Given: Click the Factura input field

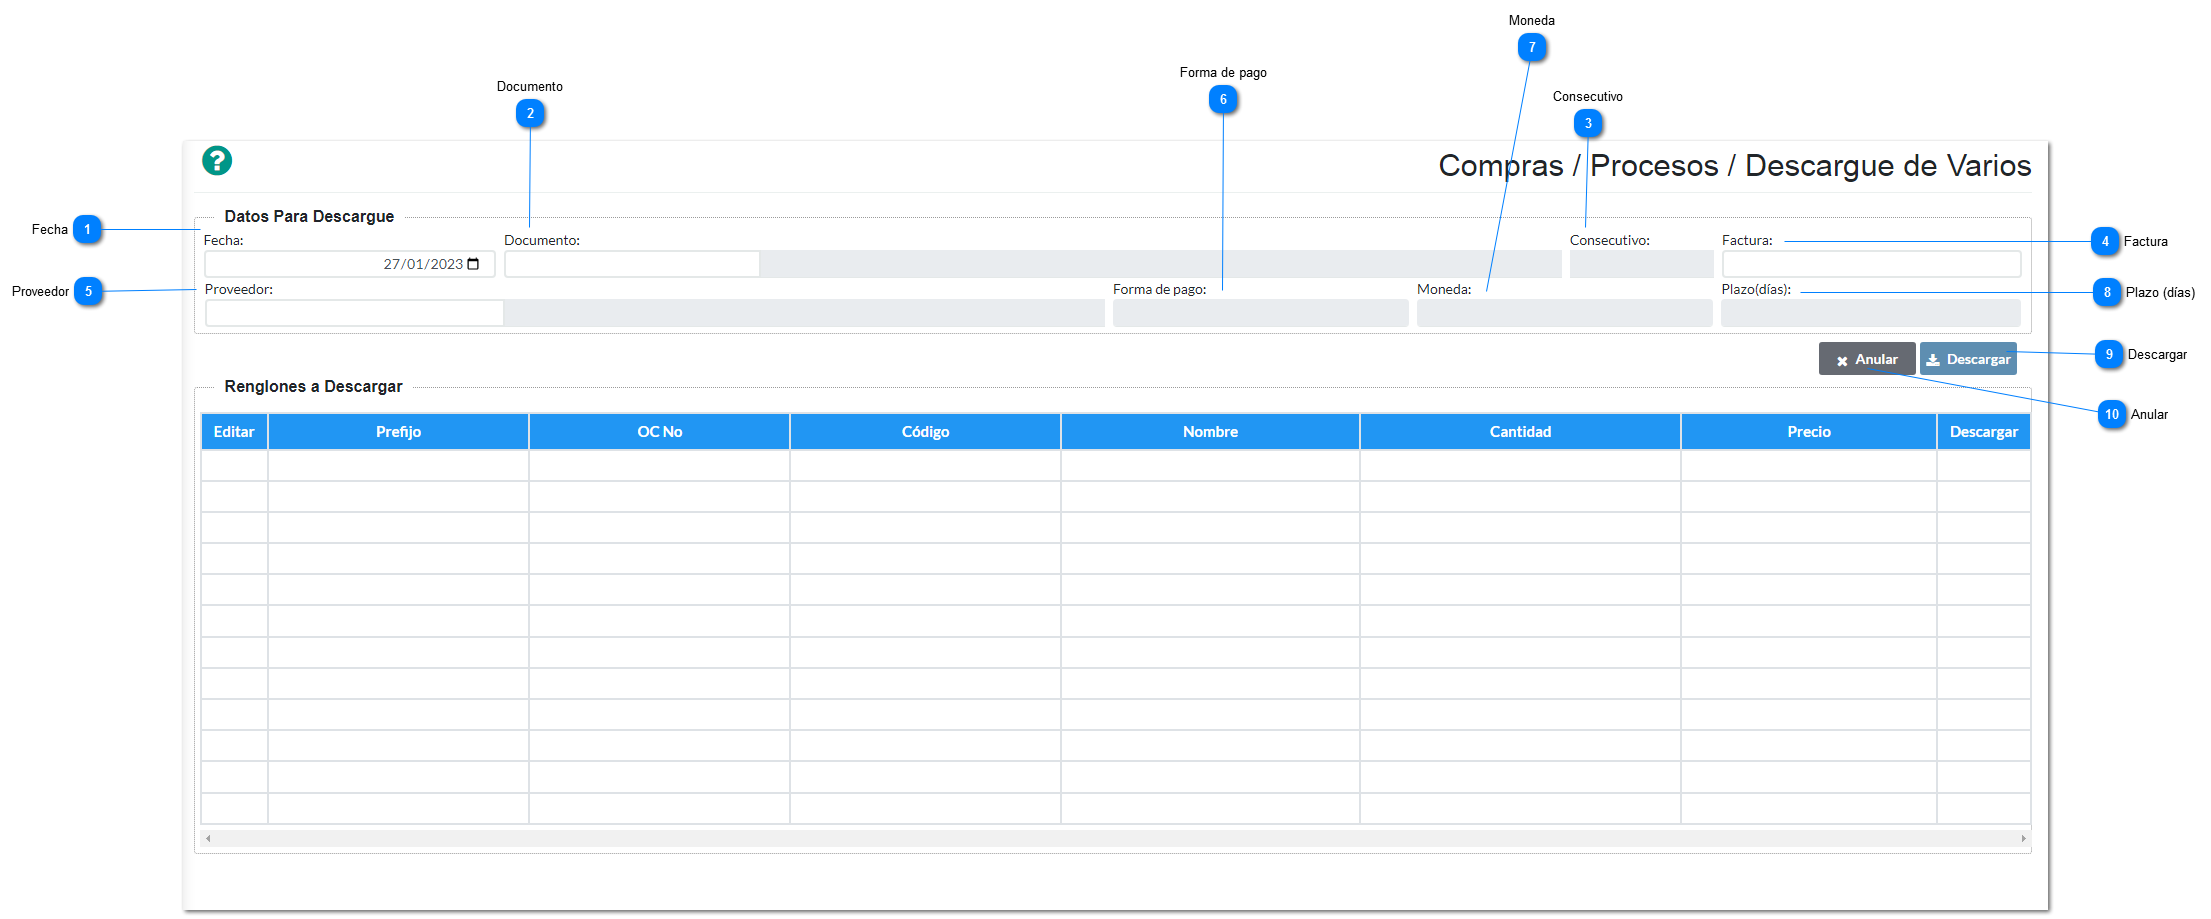Looking at the screenshot, I should point(1871,264).
